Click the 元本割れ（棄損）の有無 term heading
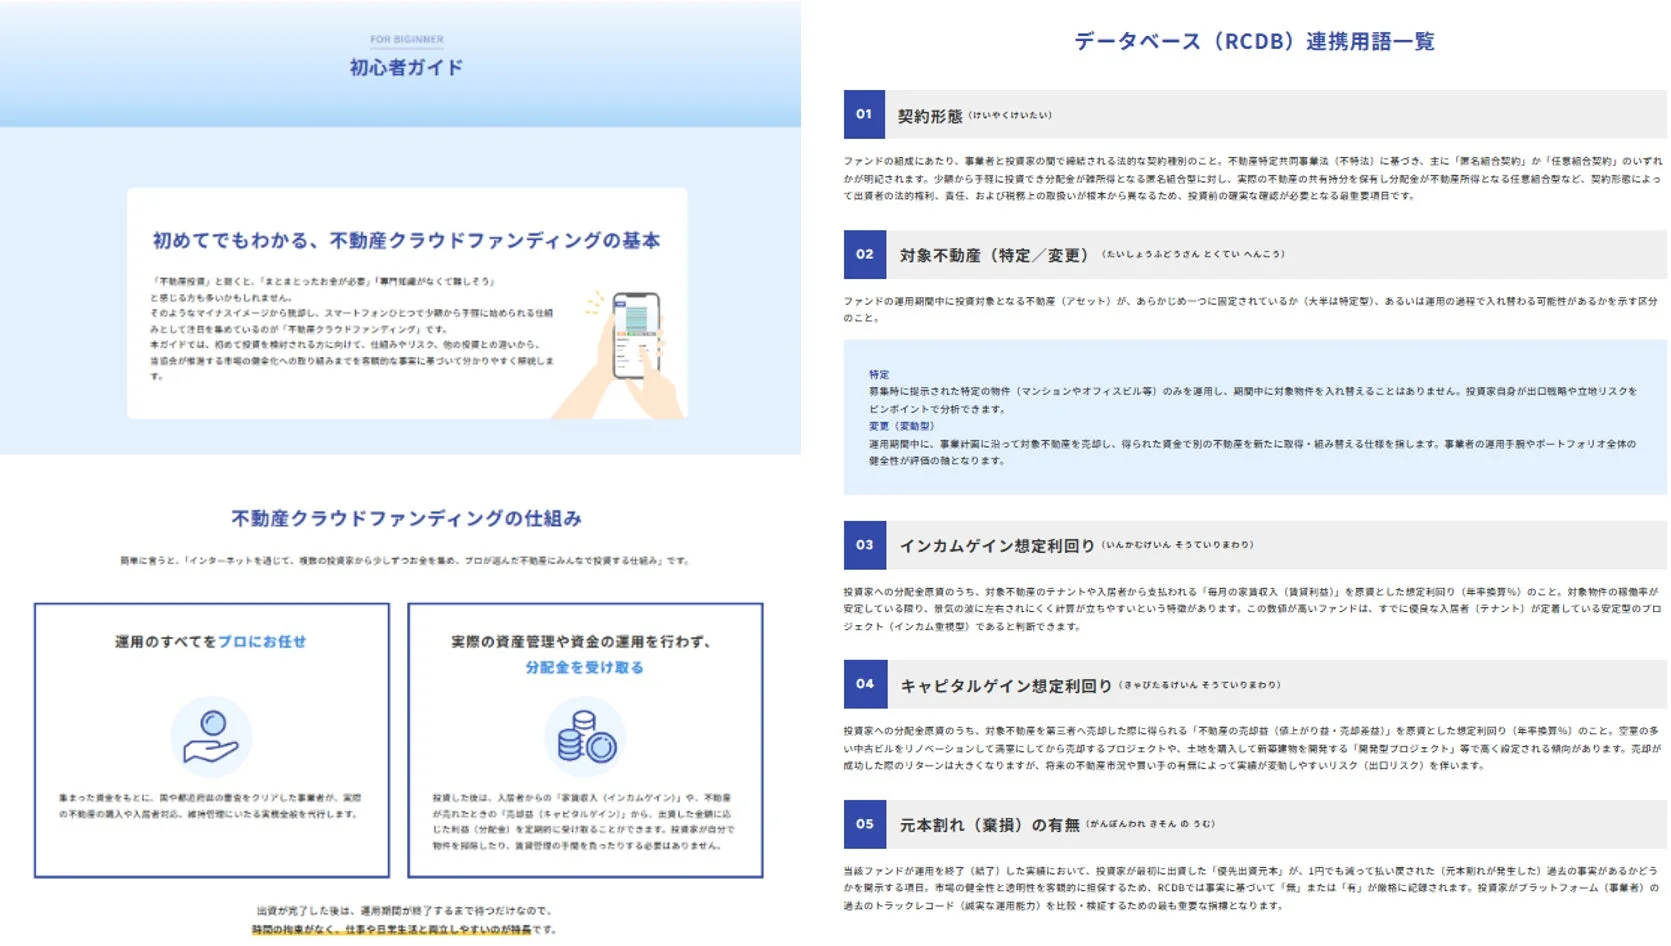 click(989, 825)
